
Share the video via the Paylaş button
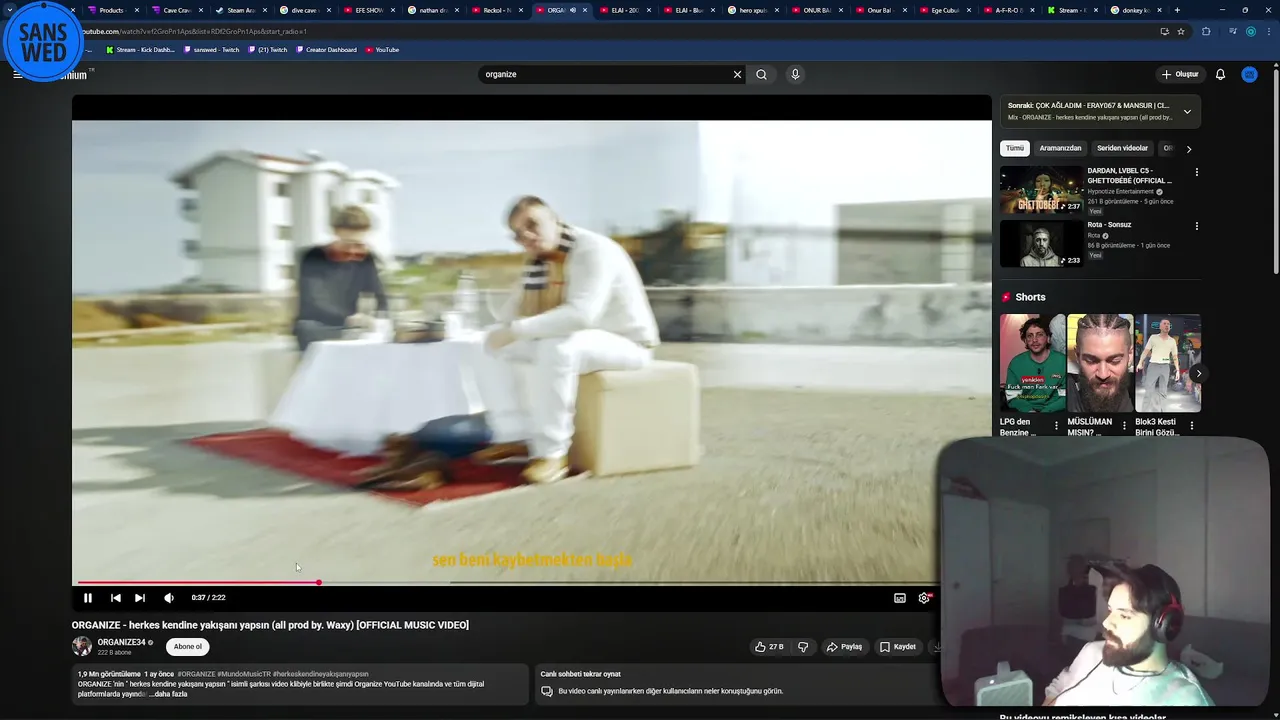pos(844,647)
